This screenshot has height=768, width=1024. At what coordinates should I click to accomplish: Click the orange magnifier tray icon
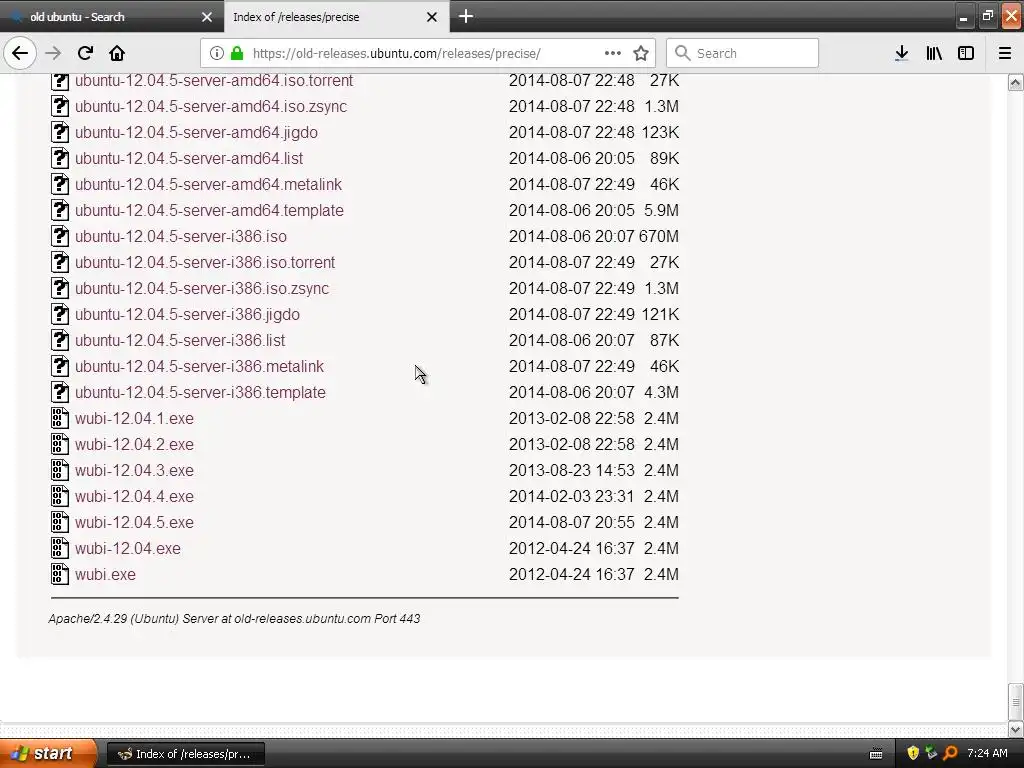pyautogui.click(x=950, y=754)
